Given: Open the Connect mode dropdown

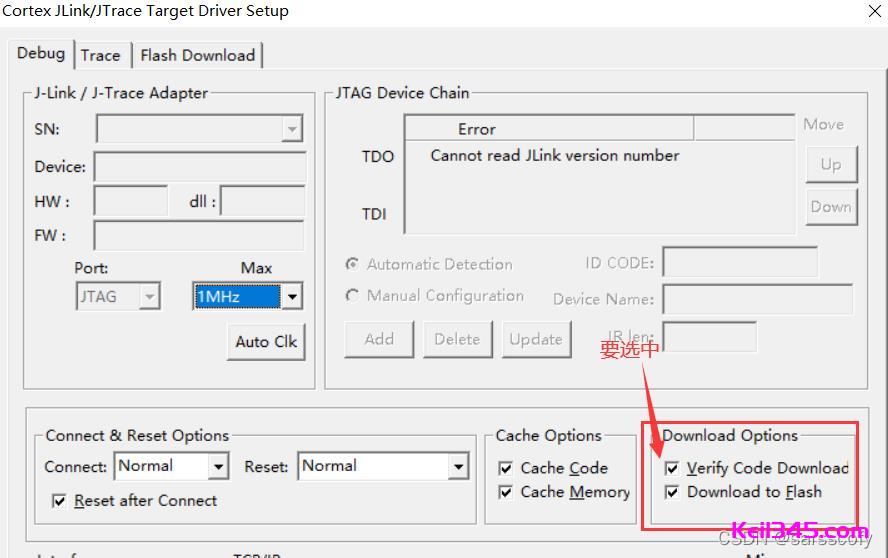Looking at the screenshot, I should point(219,466).
